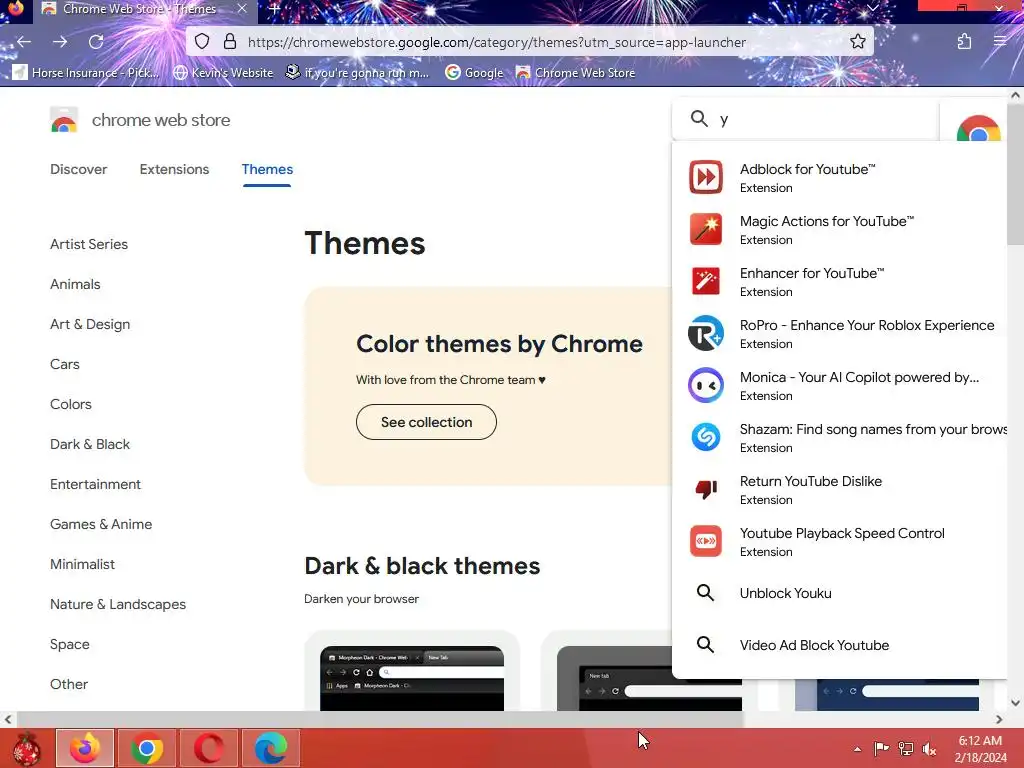Open the Firefox extensions puzzle icon

click(964, 42)
